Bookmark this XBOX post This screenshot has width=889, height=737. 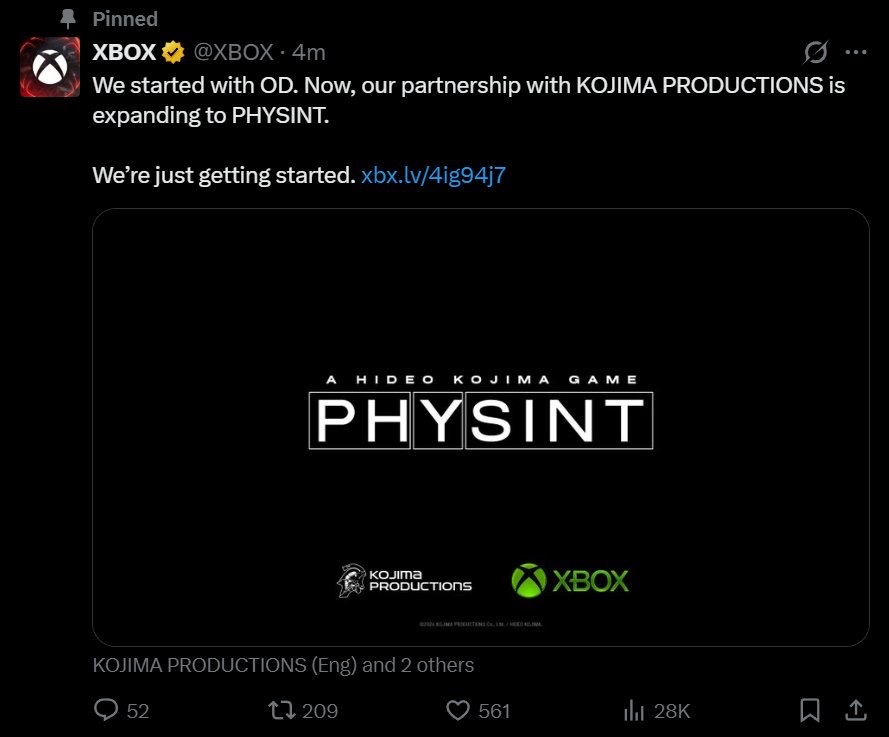tap(810, 710)
